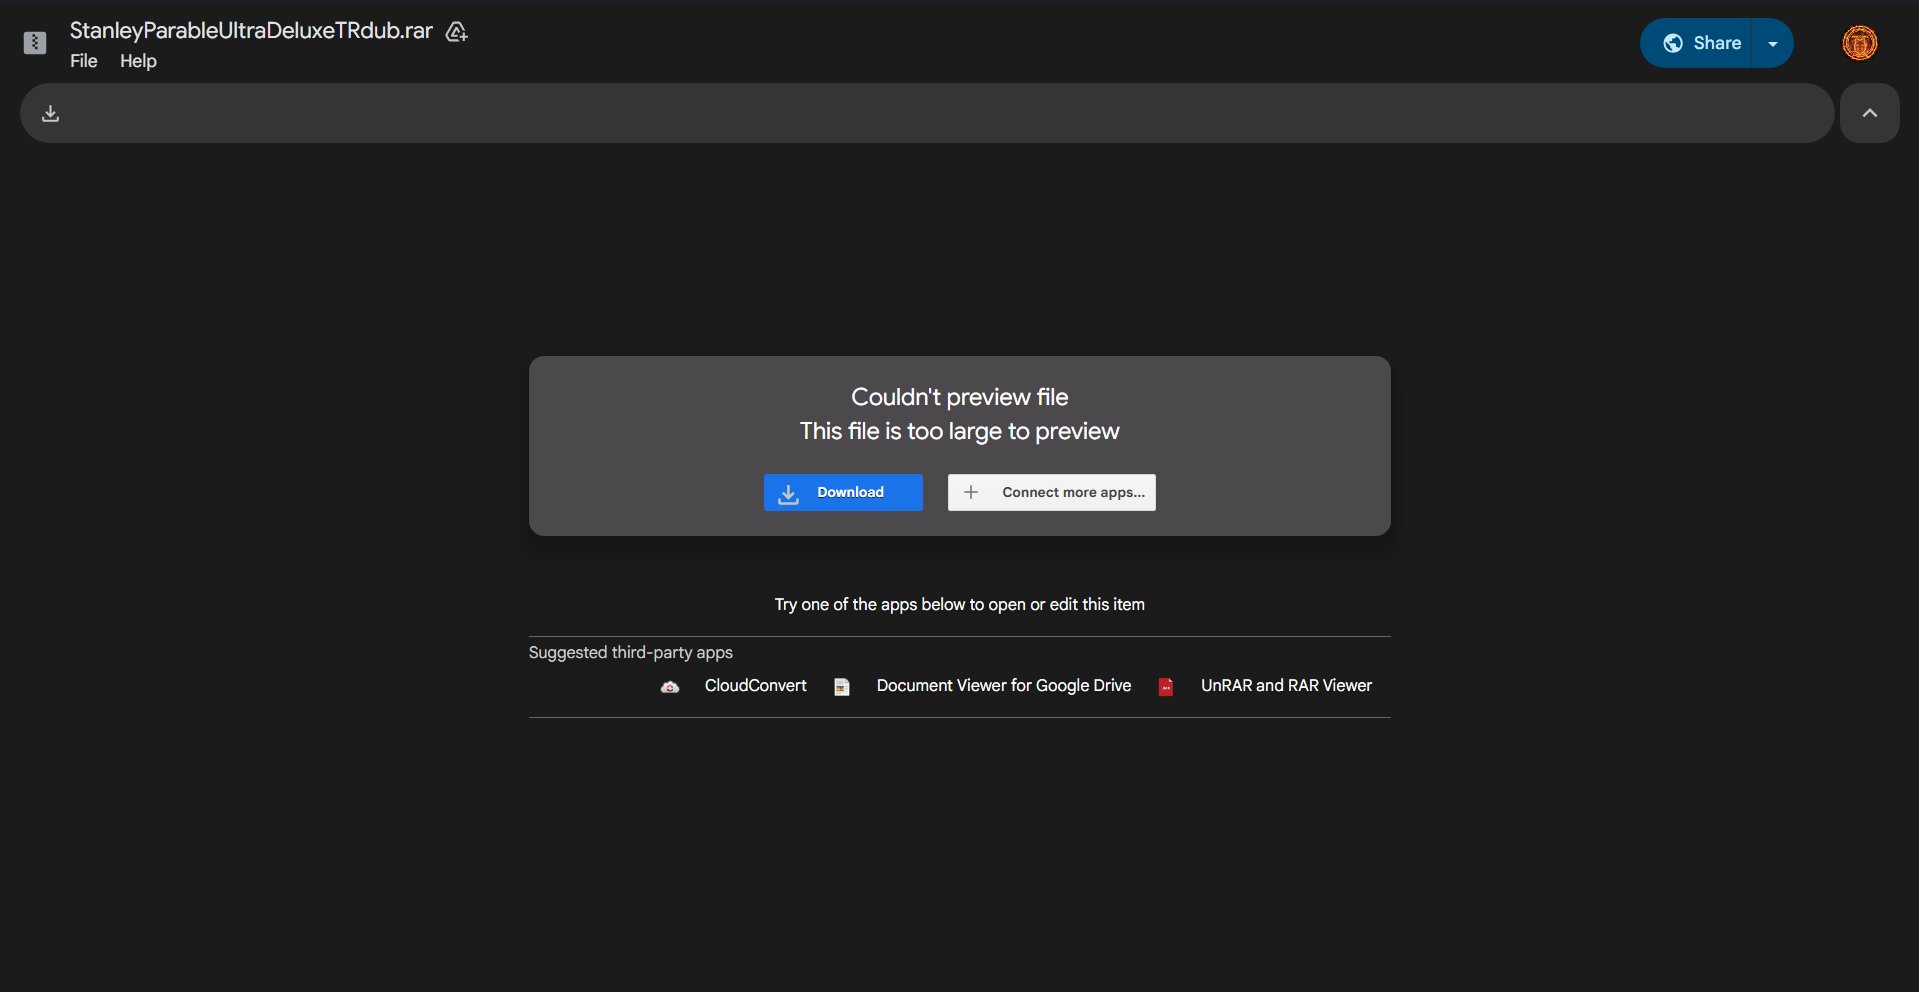Open with CloudConvert link
The height and width of the screenshot is (992, 1919).
pos(755,685)
